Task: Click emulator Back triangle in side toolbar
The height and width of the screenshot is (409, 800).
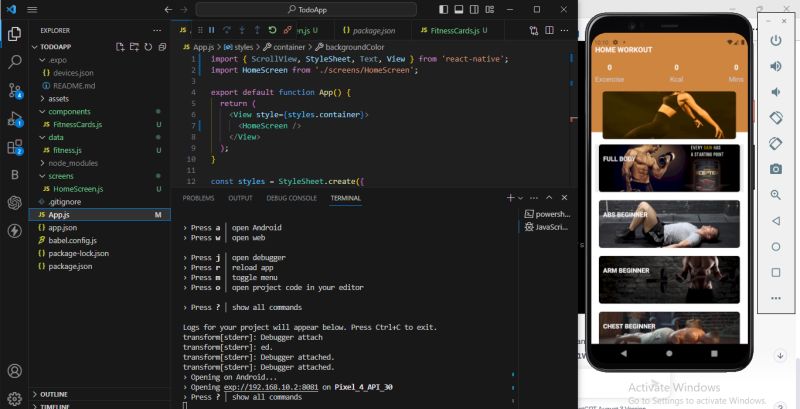Action: tap(776, 221)
